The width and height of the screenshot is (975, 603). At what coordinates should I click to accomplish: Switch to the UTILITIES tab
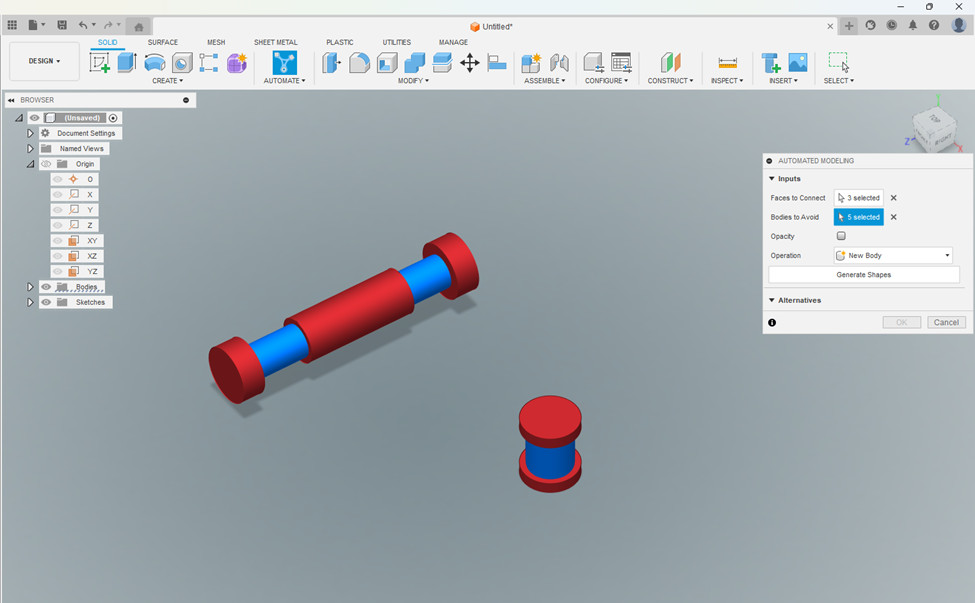tap(397, 42)
